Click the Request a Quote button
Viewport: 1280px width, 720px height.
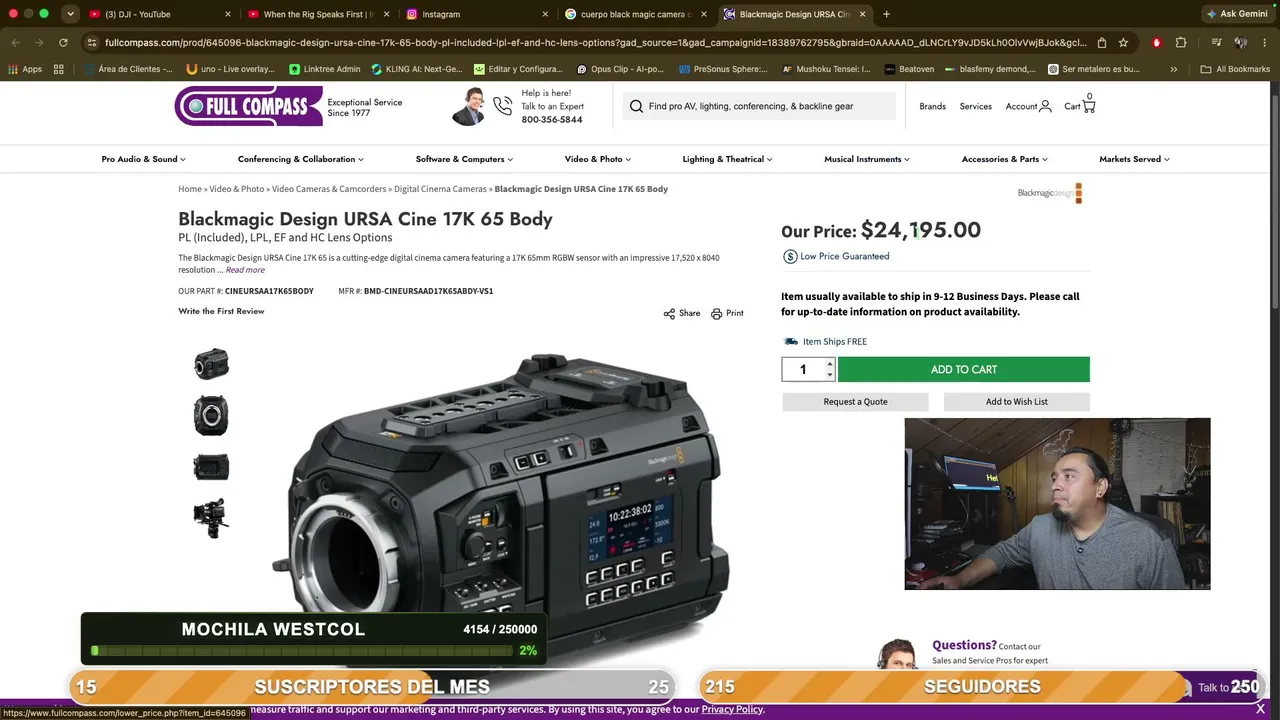tap(855, 402)
